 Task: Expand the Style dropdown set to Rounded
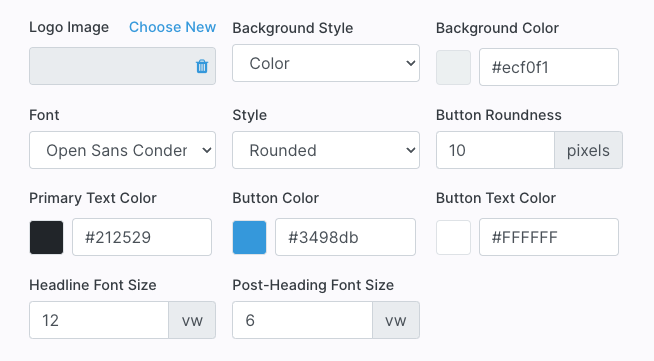point(326,150)
